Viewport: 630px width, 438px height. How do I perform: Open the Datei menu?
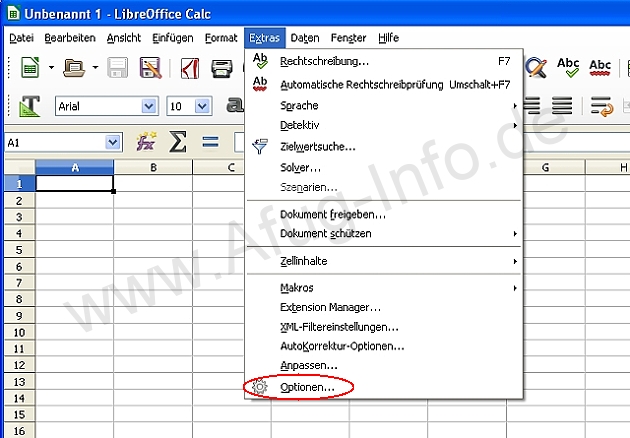tap(21, 38)
